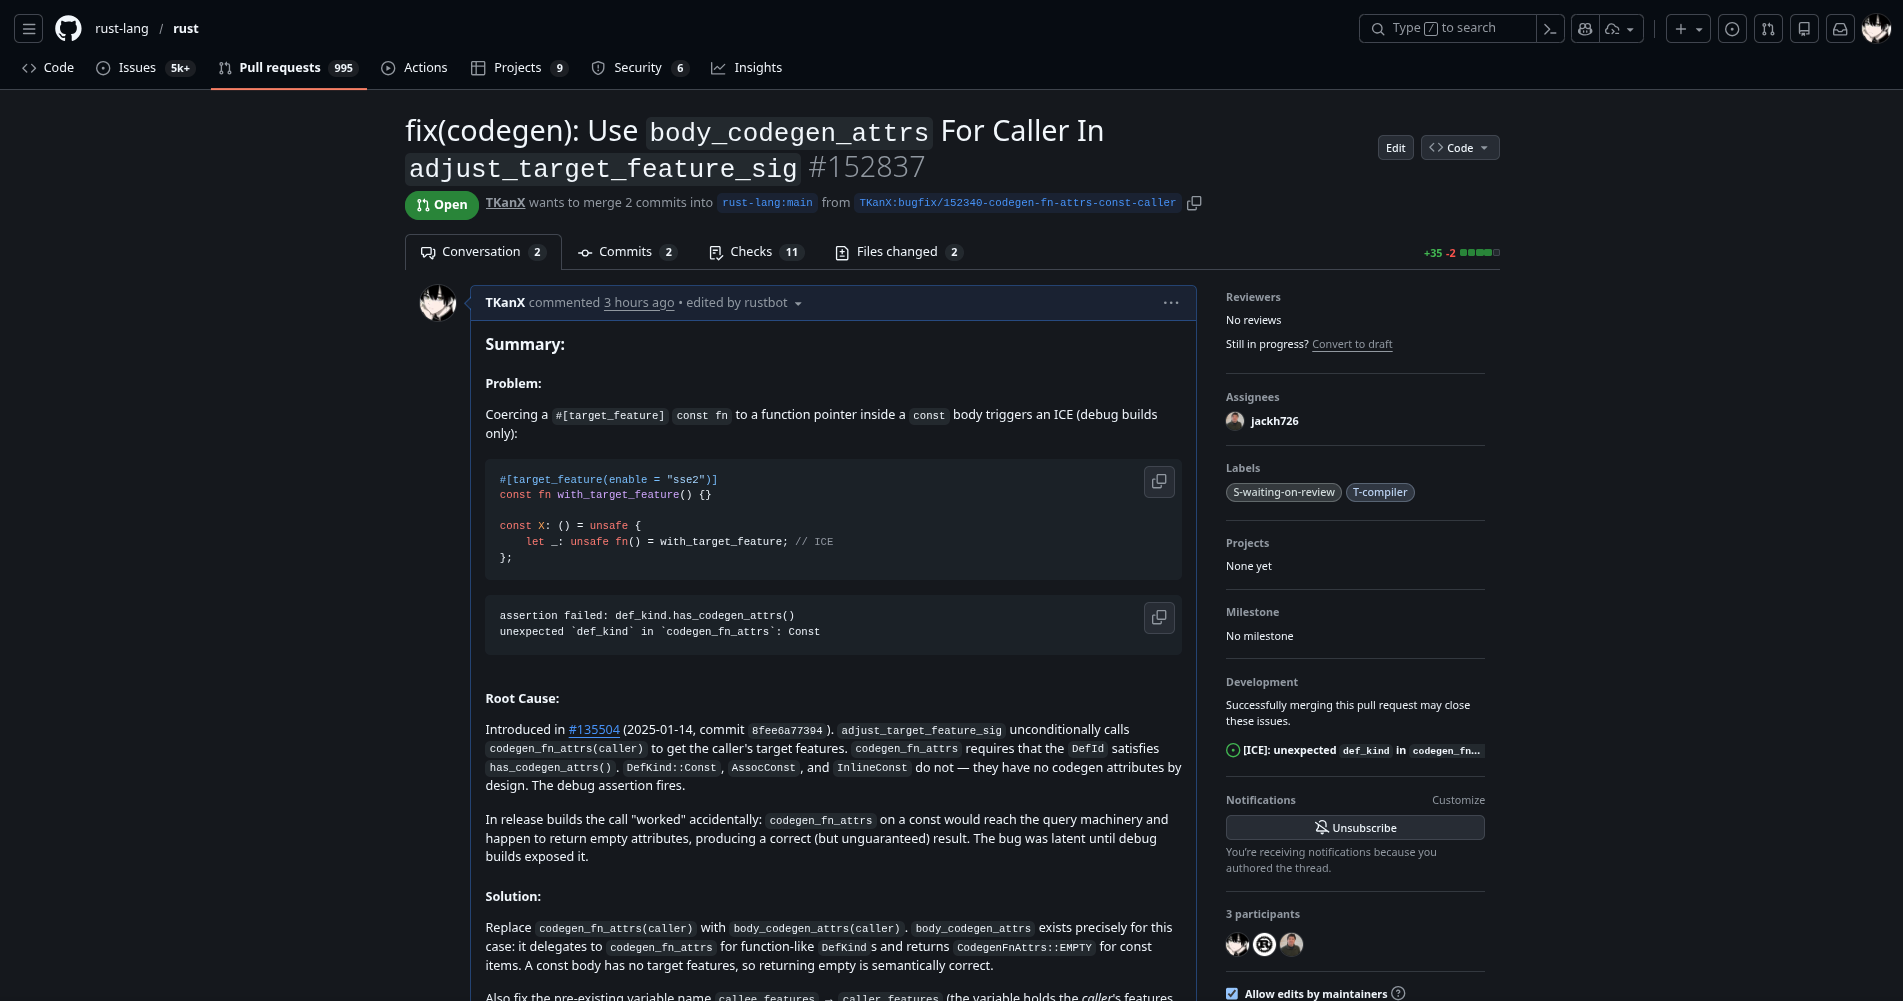Open Copilot chat icon
This screenshot has height=1001, width=1903.
click(x=1585, y=29)
